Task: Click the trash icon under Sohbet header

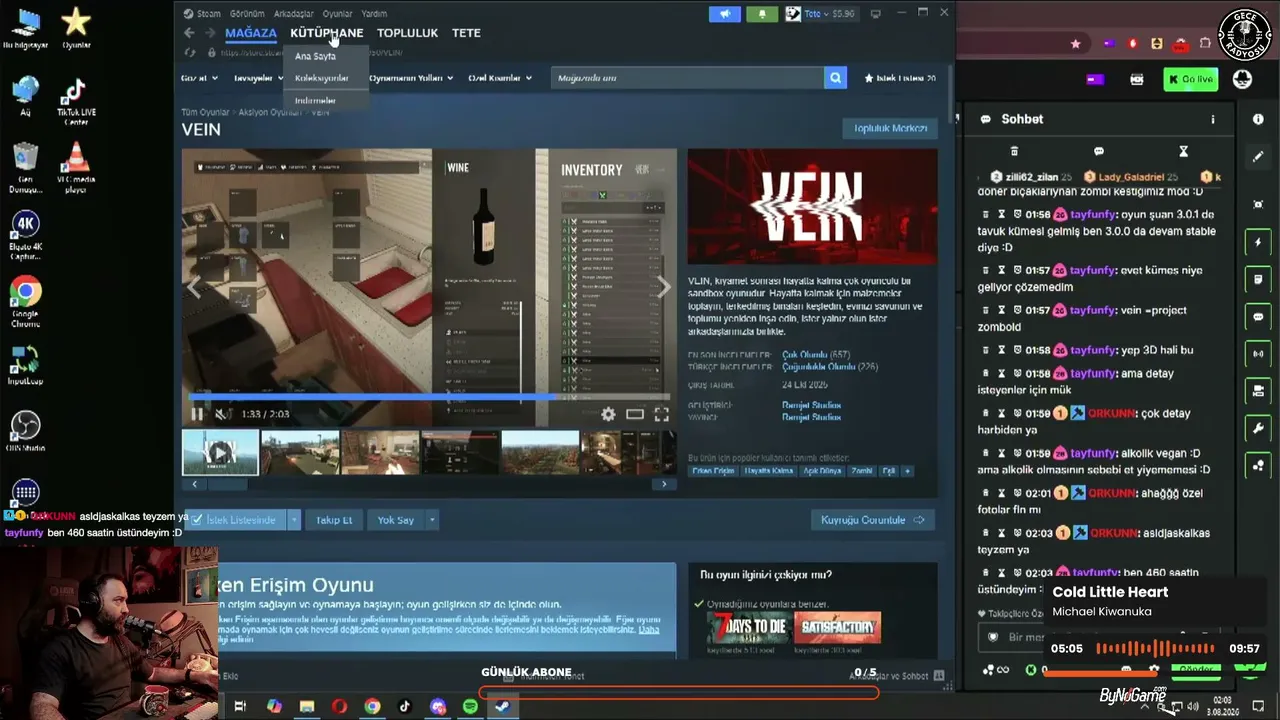Action: click(1014, 151)
